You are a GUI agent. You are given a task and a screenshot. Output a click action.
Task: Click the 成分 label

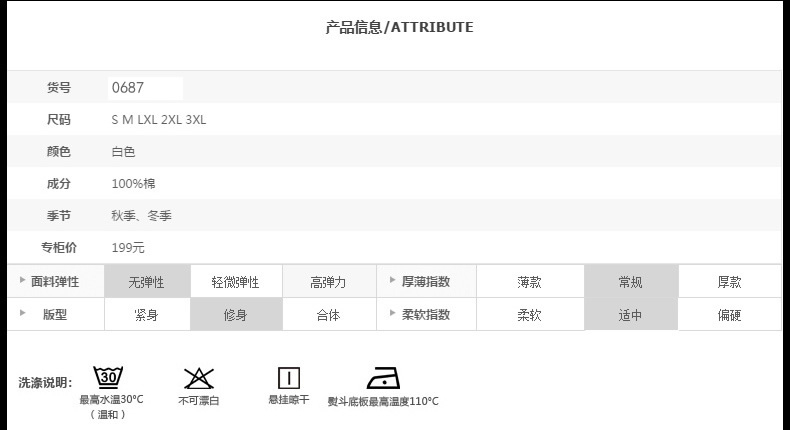click(x=59, y=183)
